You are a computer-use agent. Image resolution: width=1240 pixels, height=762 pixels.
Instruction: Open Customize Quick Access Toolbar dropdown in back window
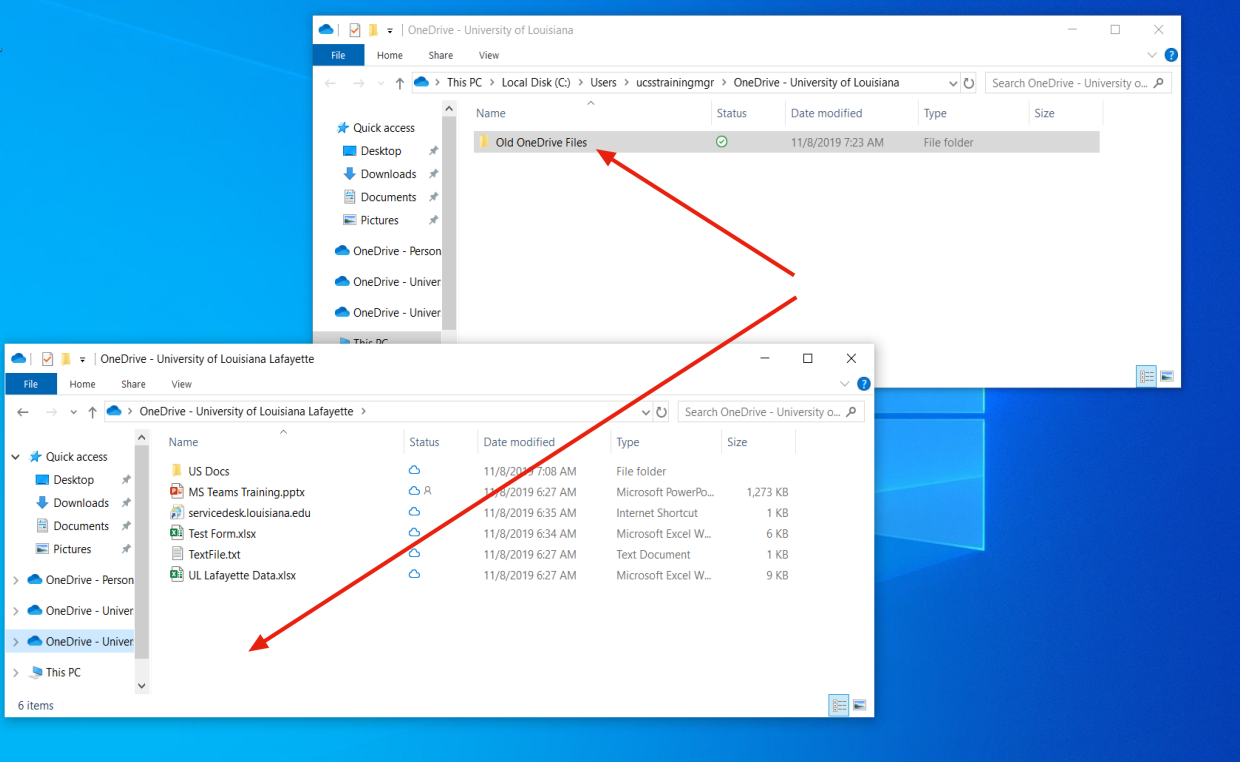pos(390,31)
